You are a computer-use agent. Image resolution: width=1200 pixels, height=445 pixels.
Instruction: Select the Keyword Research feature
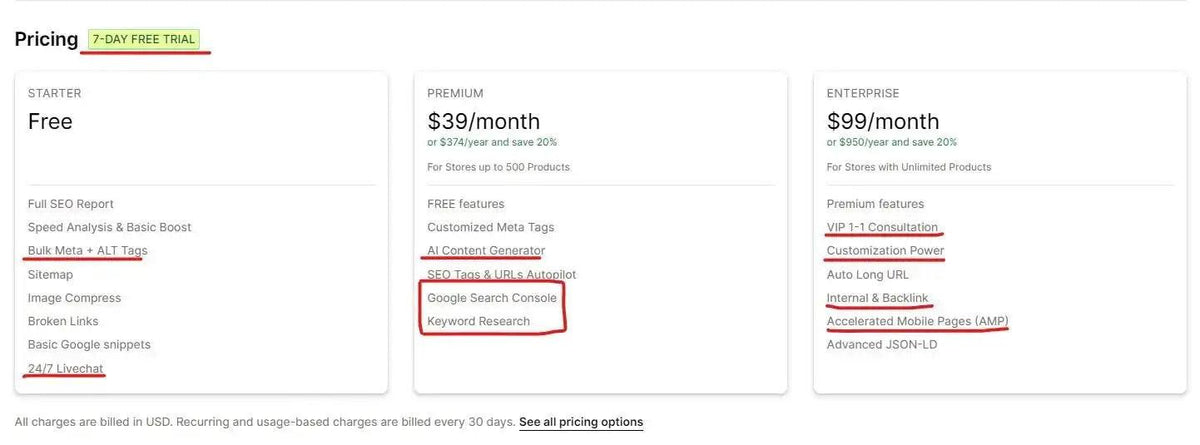point(479,321)
